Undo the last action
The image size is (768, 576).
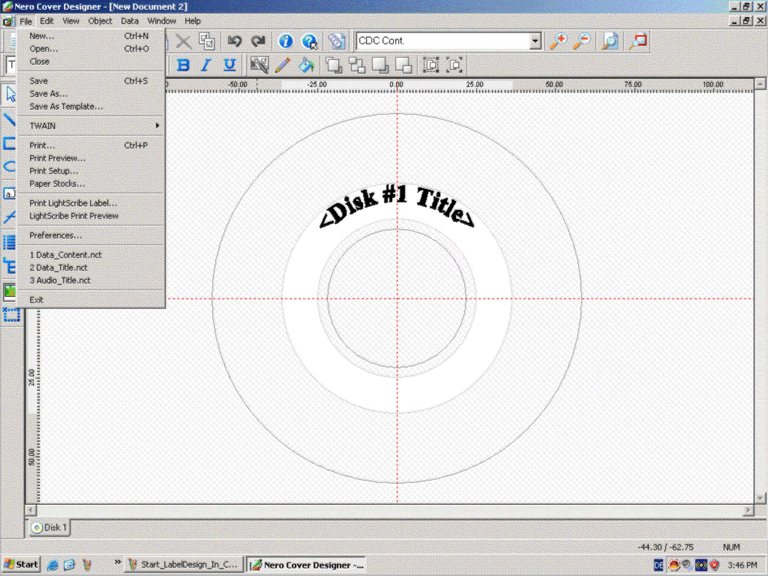235,41
